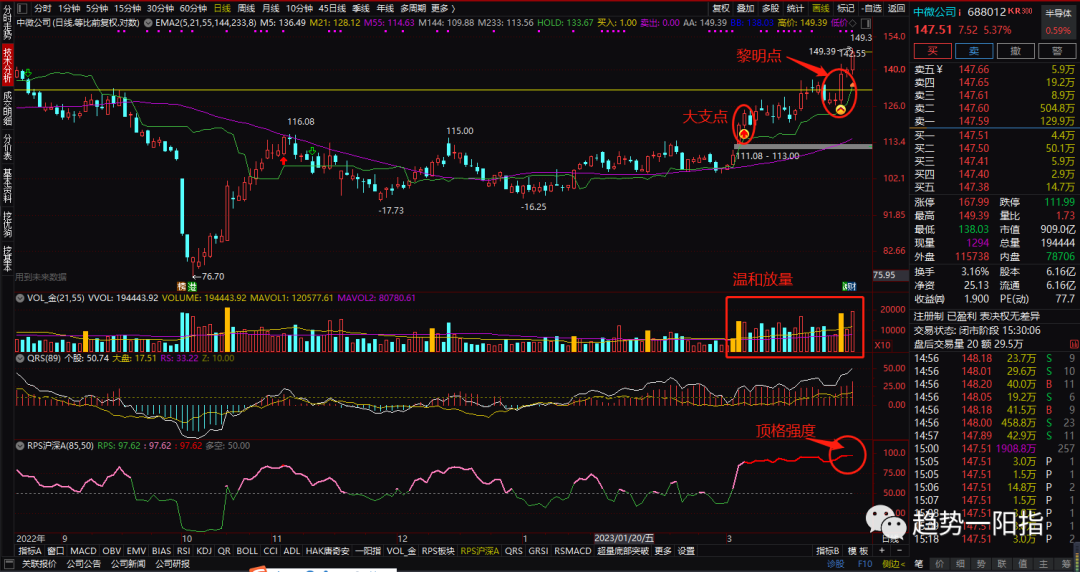The height and width of the screenshot is (572, 1080).
Task: Apply the RSI indicator
Action: [183, 551]
